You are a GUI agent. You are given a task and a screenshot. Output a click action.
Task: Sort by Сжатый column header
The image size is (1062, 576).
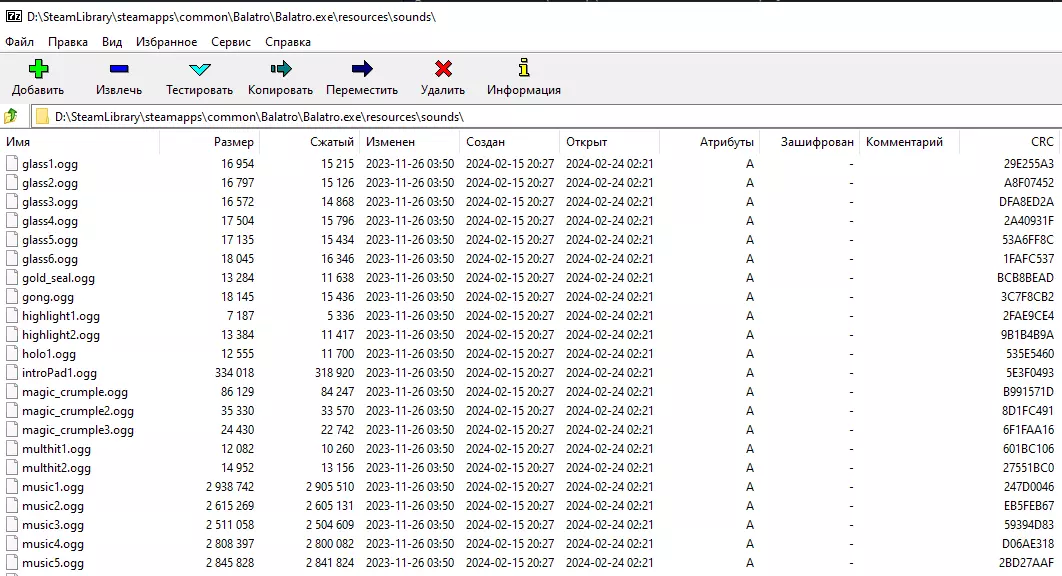click(310, 142)
